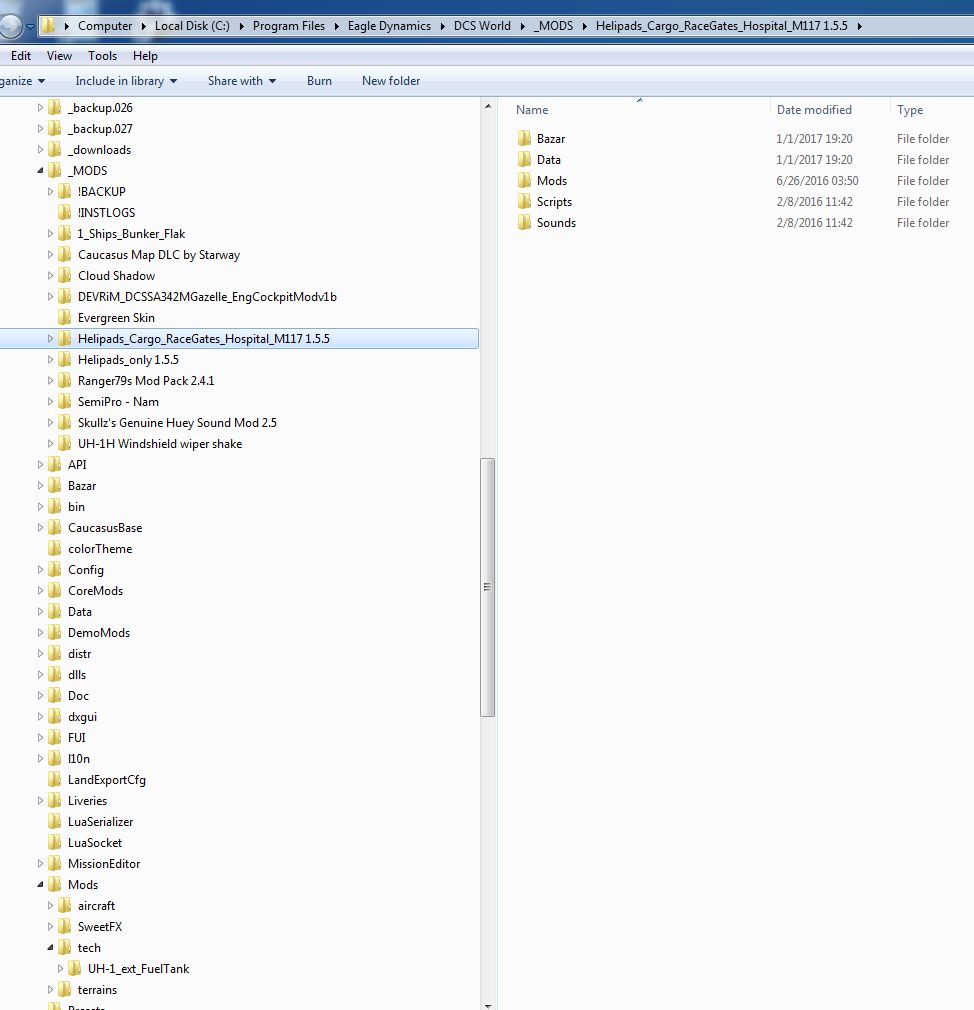Open the Tools menu
Screen dimensions: 974x1010
102,56
